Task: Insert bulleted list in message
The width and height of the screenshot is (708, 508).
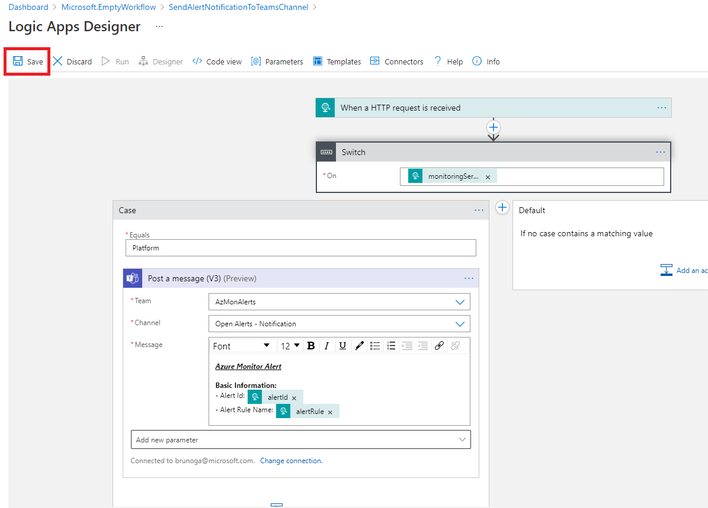Action: [375, 346]
